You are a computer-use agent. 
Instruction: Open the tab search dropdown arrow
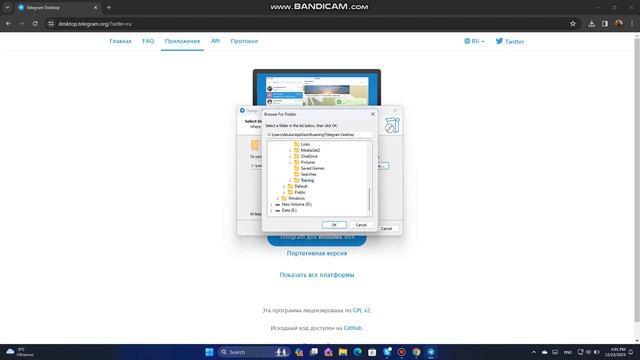[7, 7]
